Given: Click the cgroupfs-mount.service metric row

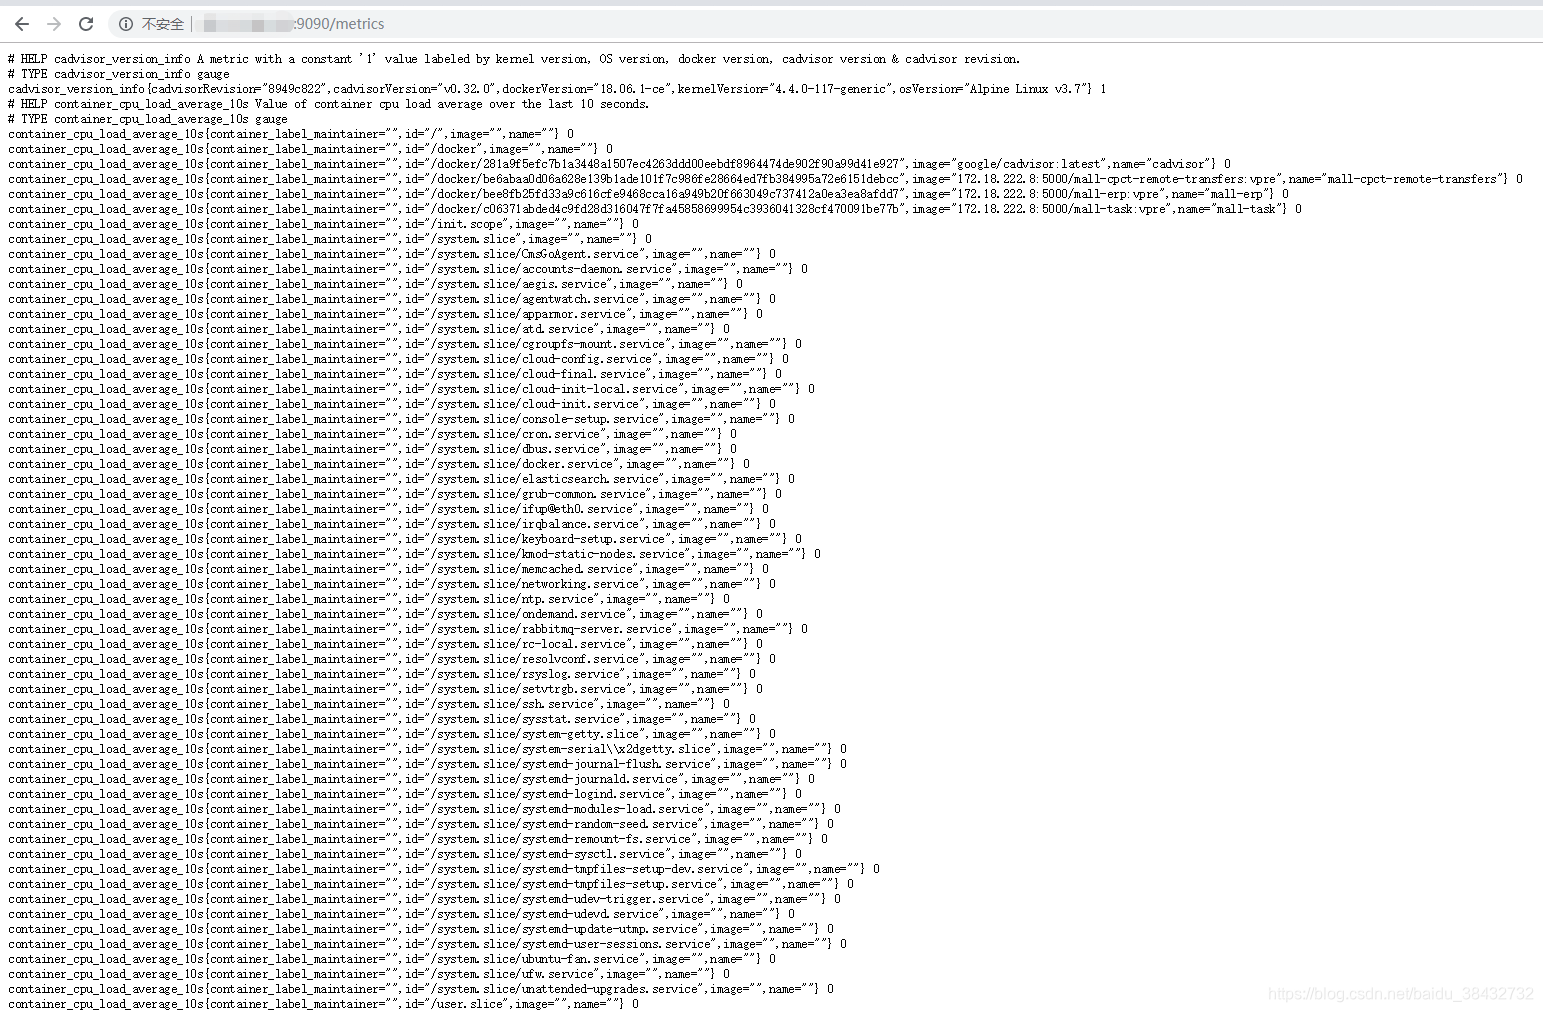Looking at the screenshot, I should [x=405, y=344].
